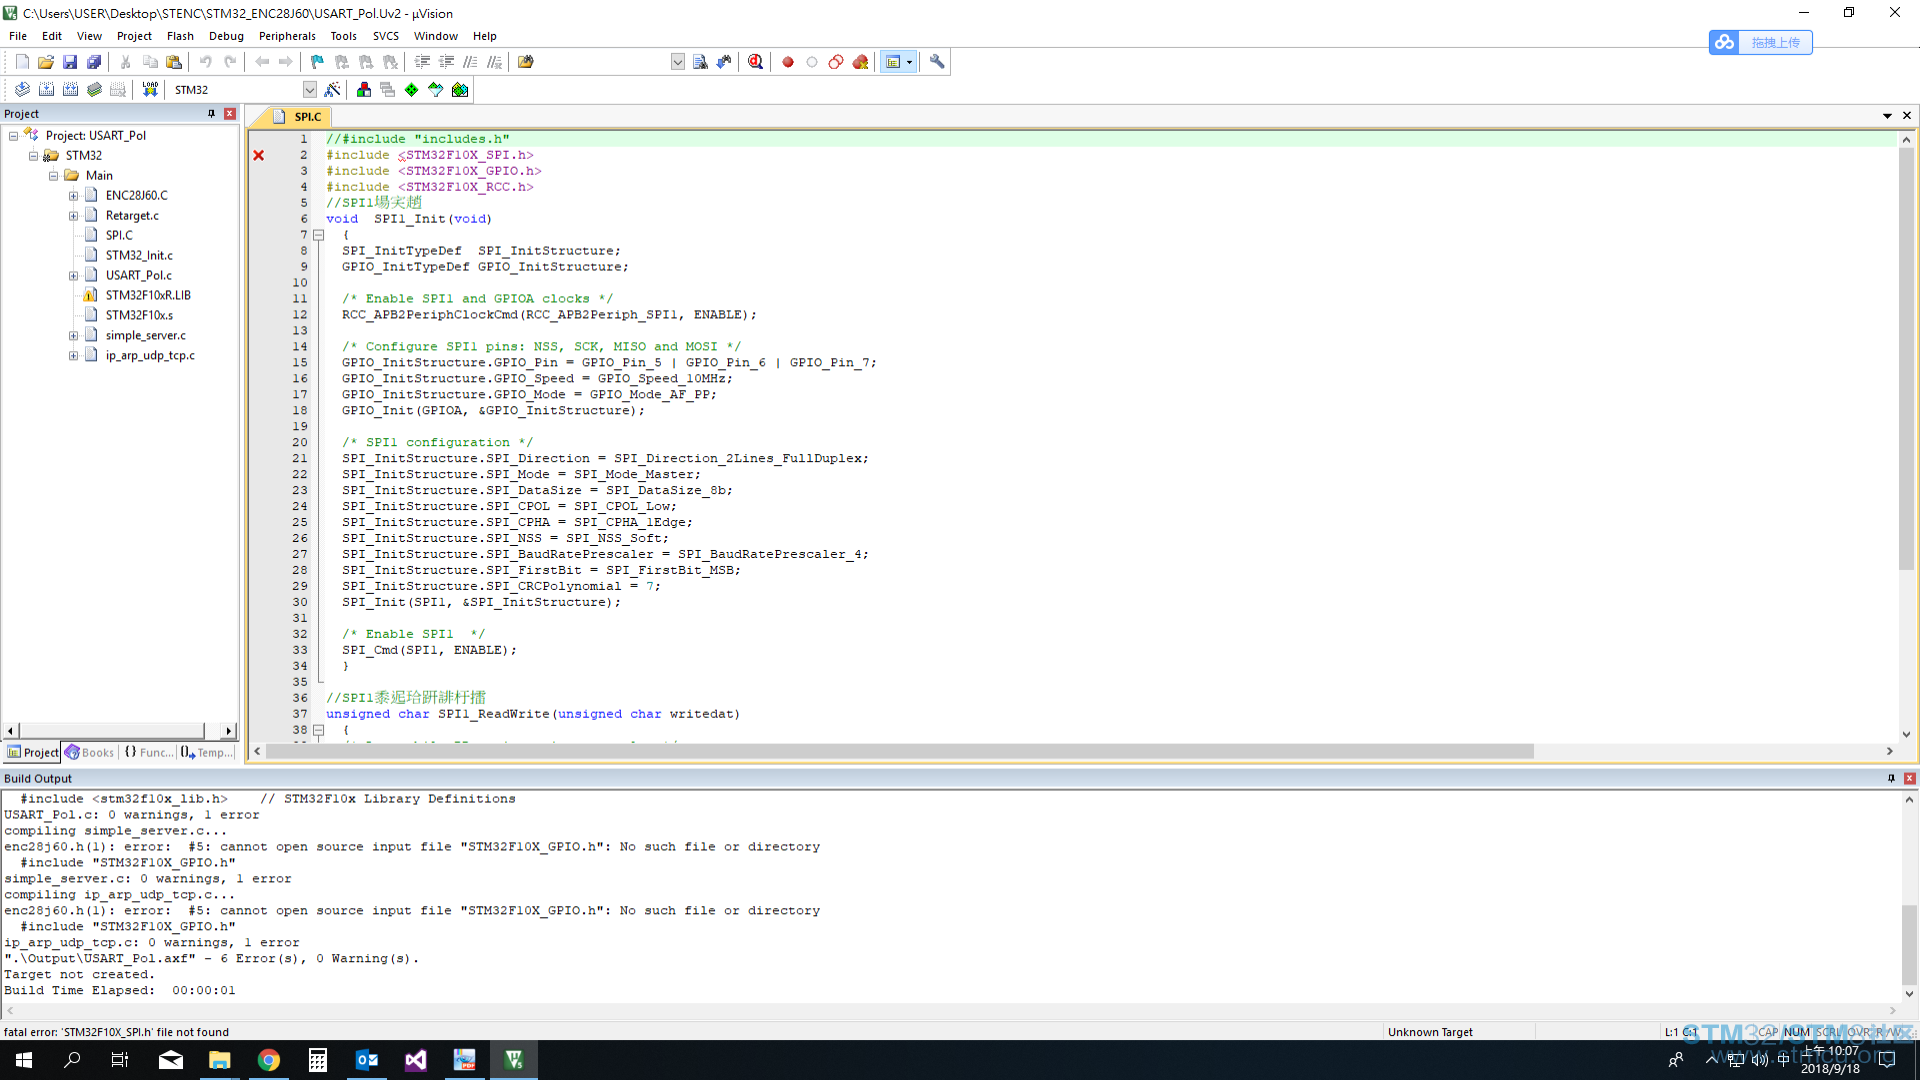1920x1080 pixels.
Task: Open the Windows Start menu
Action: coord(24,1060)
